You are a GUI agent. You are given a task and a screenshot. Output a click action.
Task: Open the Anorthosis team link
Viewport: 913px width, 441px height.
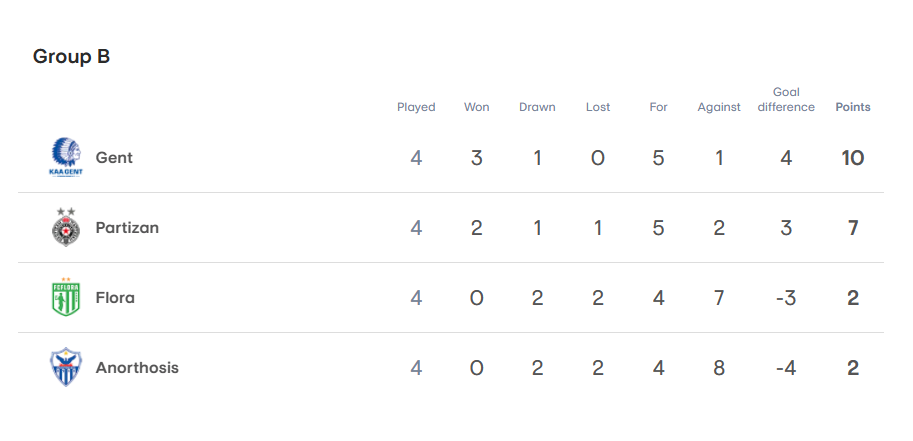click(137, 368)
